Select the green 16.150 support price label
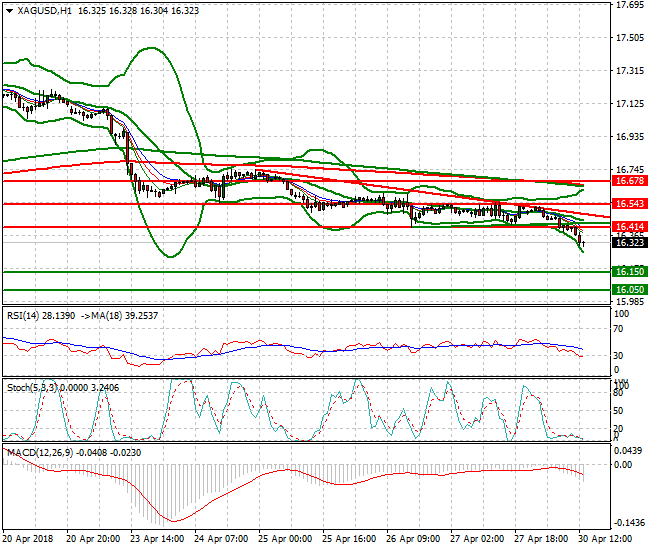 coord(627,271)
